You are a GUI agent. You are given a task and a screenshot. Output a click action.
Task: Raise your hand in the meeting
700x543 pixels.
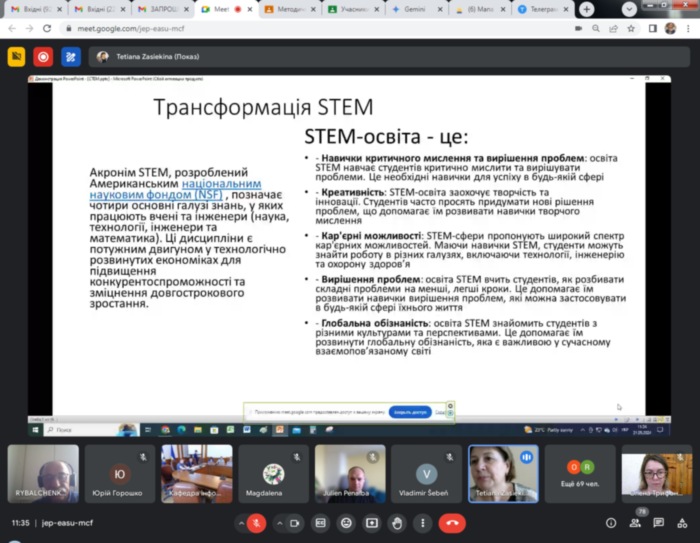click(x=398, y=522)
